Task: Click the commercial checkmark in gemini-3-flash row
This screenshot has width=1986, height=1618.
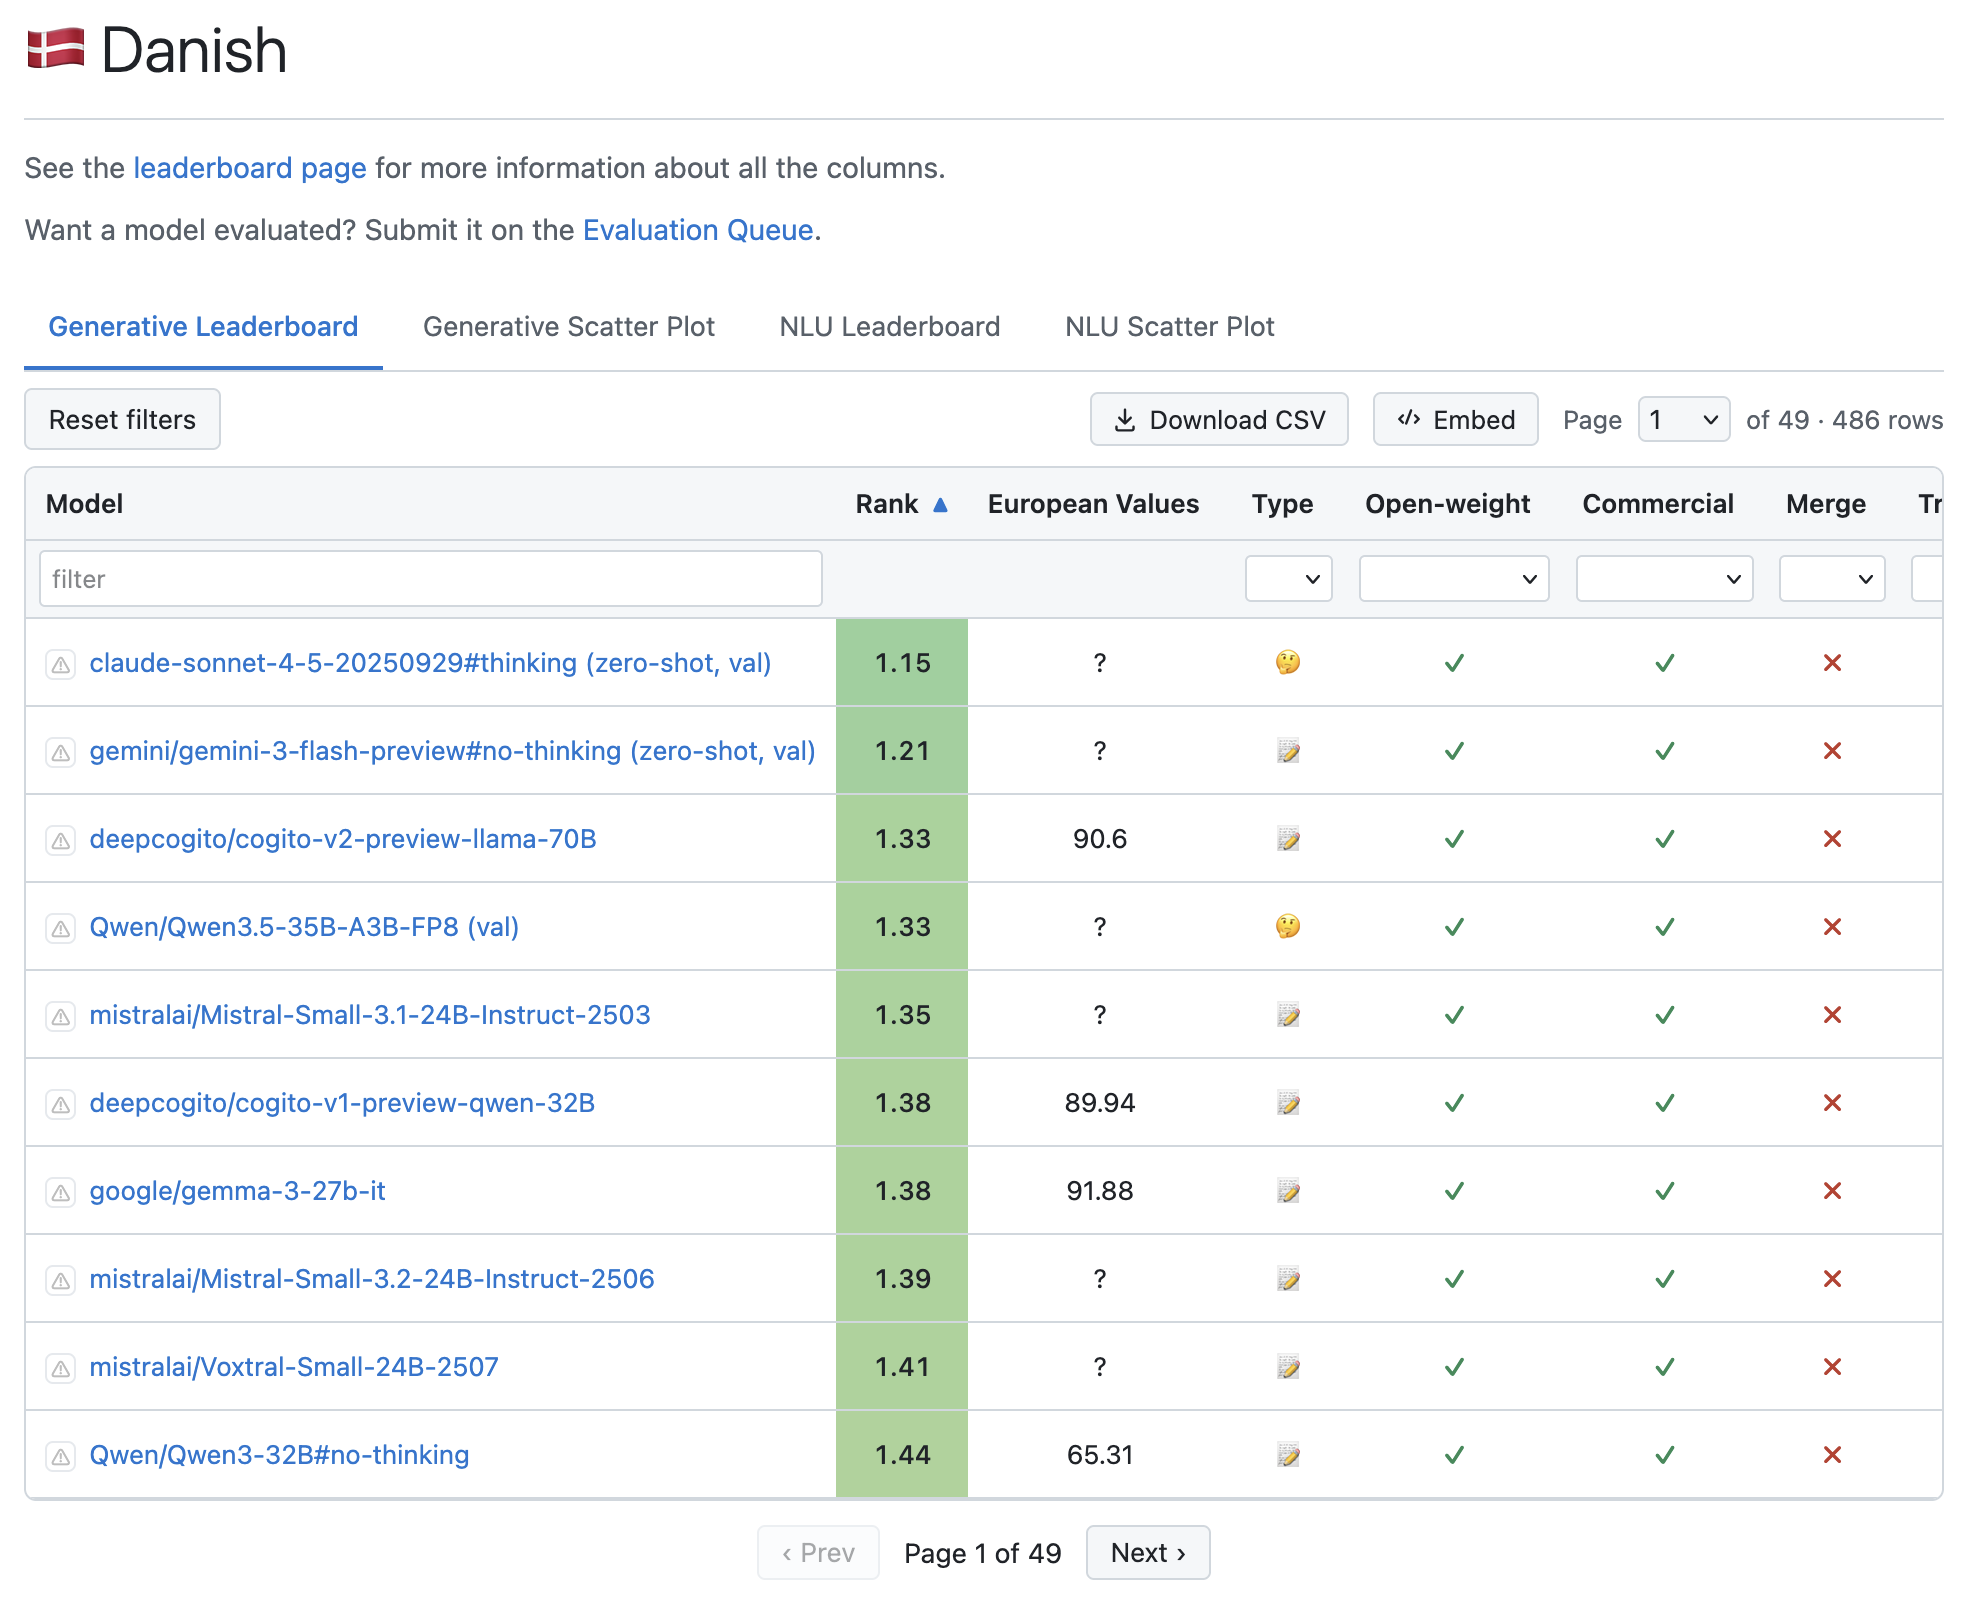Action: coord(1664,751)
